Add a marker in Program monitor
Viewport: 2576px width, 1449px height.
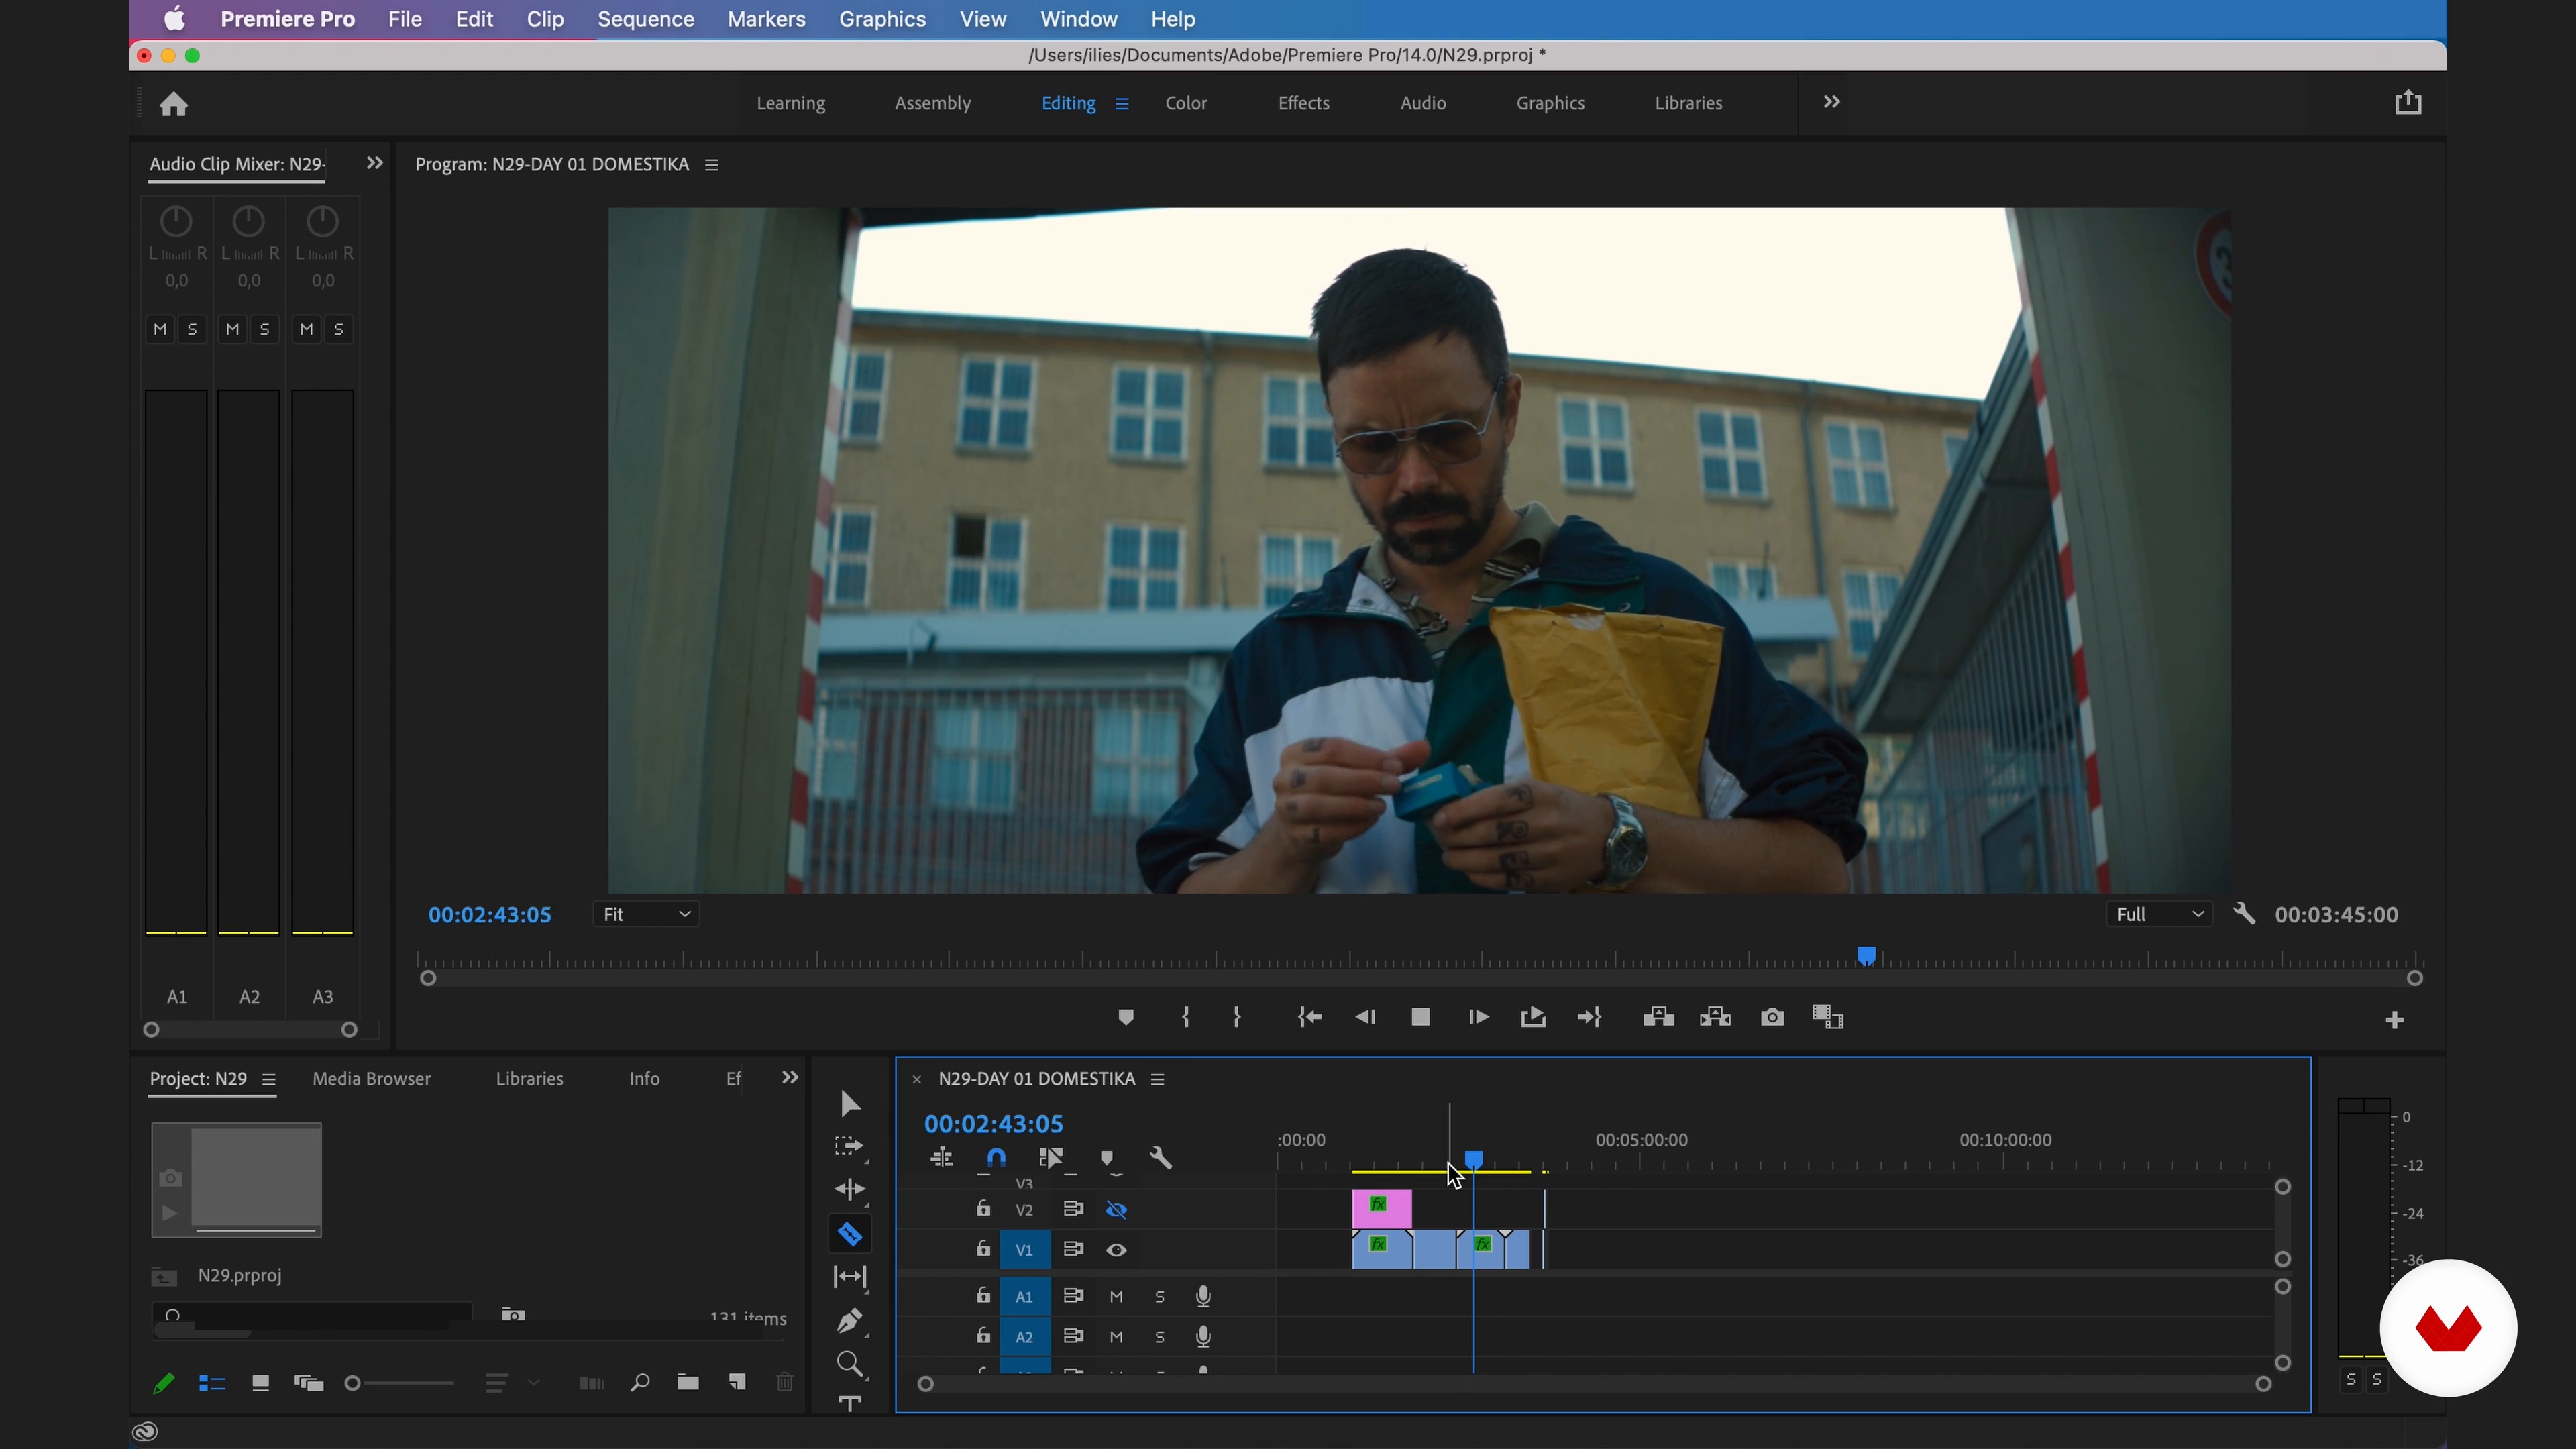1126,1017
